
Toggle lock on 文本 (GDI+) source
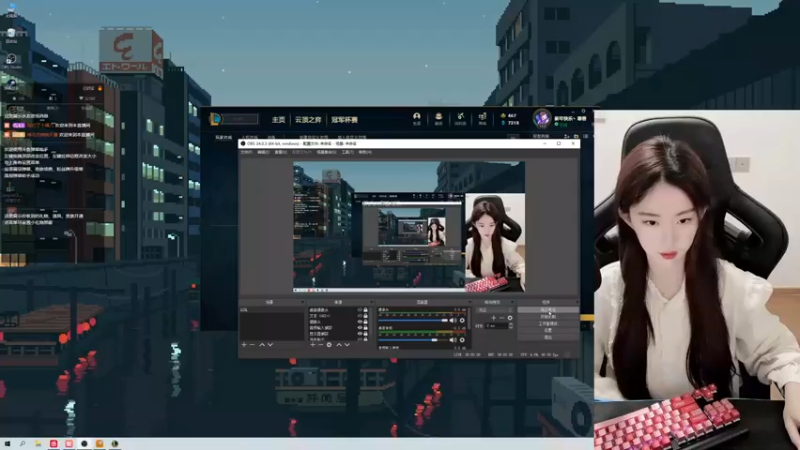click(365, 316)
